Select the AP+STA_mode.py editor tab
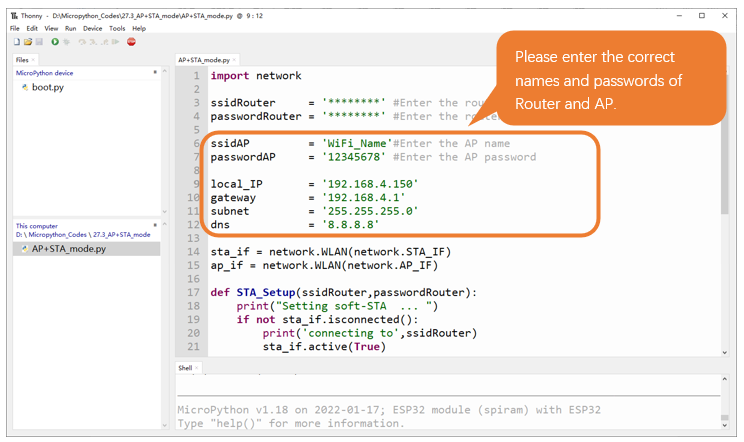The image size is (744, 442). point(204,60)
